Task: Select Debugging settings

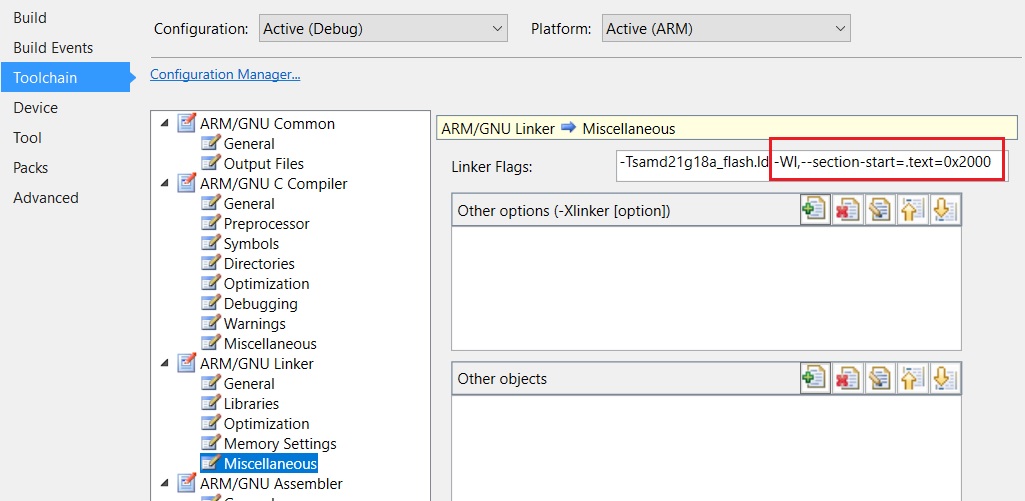Action: tap(260, 303)
